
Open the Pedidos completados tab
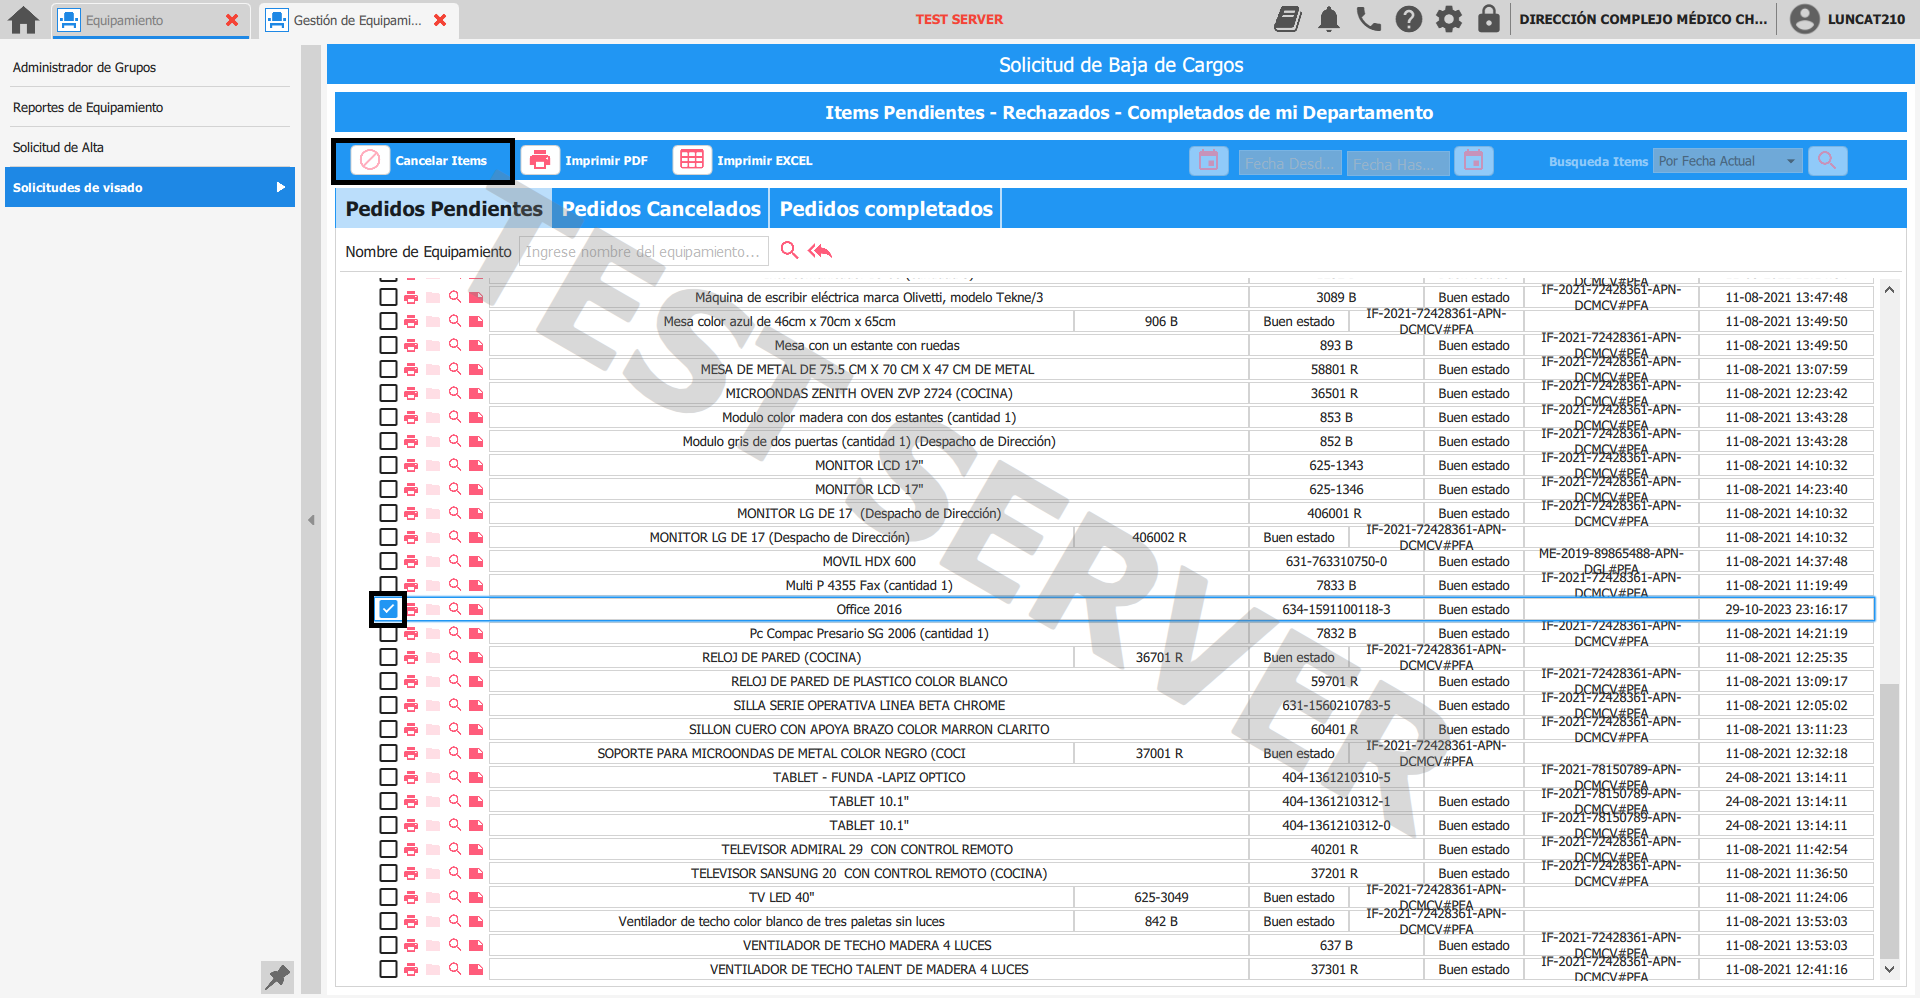tap(886, 209)
